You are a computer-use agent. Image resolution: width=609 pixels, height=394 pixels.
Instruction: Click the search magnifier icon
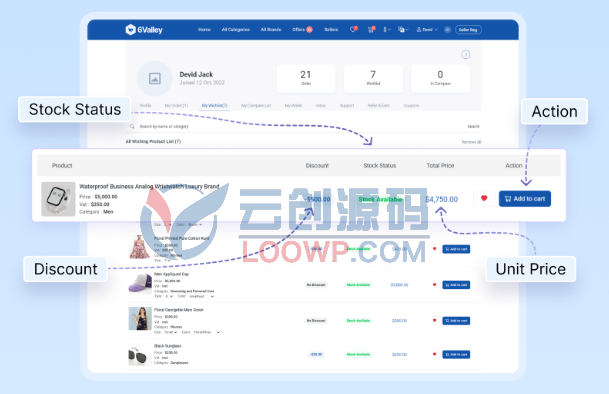[x=132, y=126]
